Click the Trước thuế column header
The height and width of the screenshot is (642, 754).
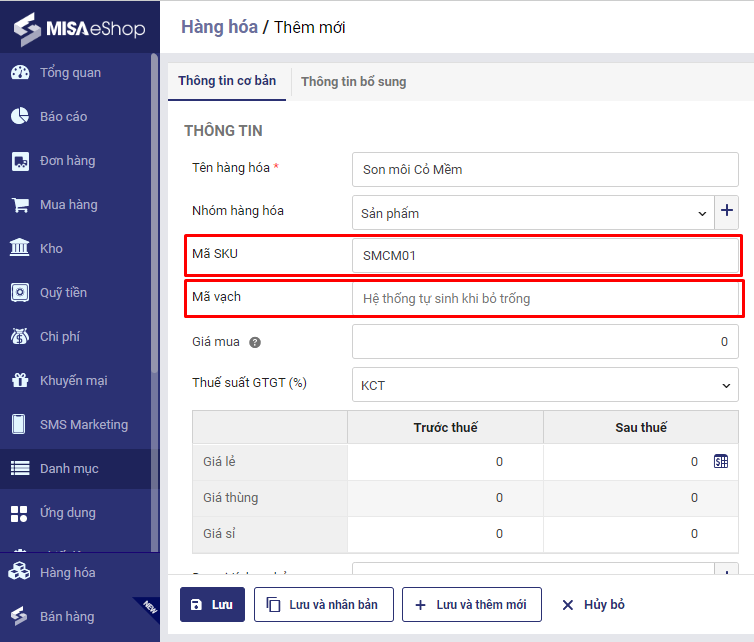(445, 427)
